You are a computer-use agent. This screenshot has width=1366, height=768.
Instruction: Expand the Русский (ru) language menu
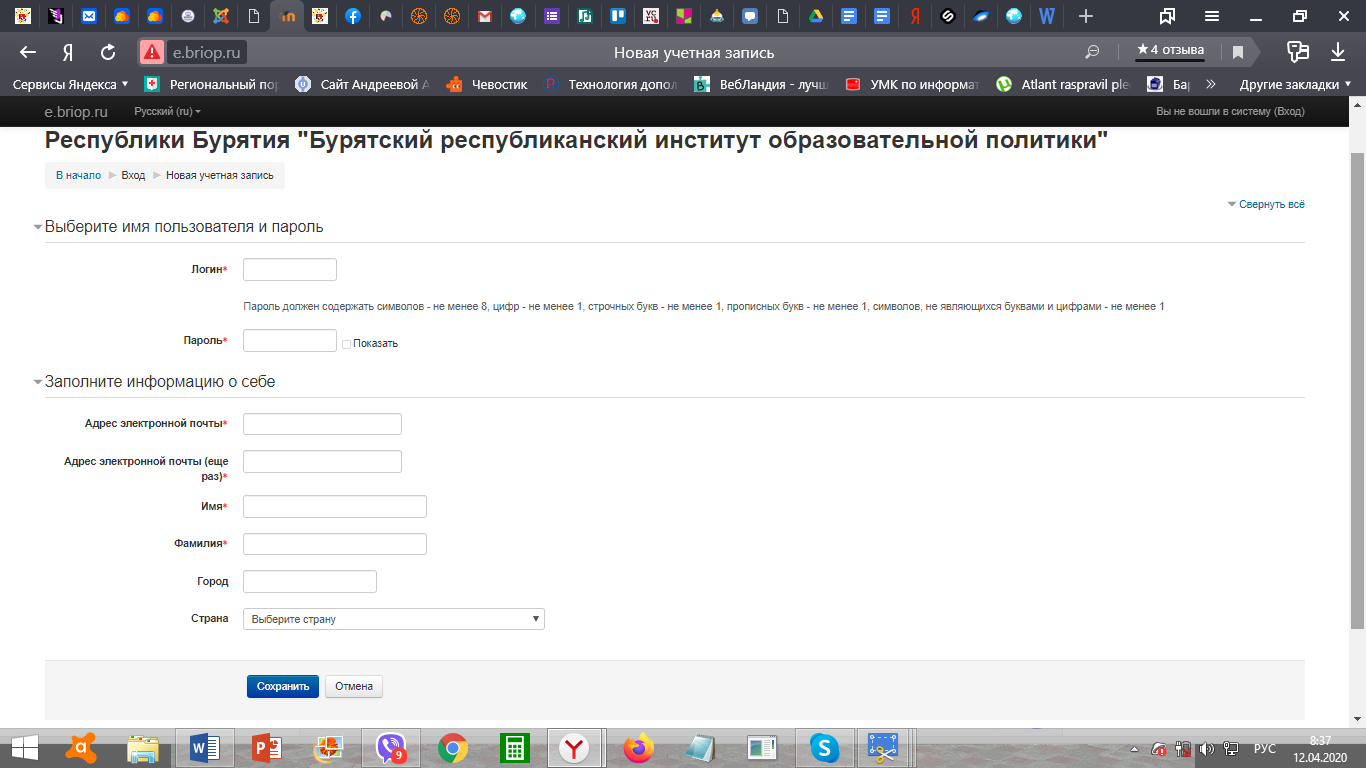(167, 112)
